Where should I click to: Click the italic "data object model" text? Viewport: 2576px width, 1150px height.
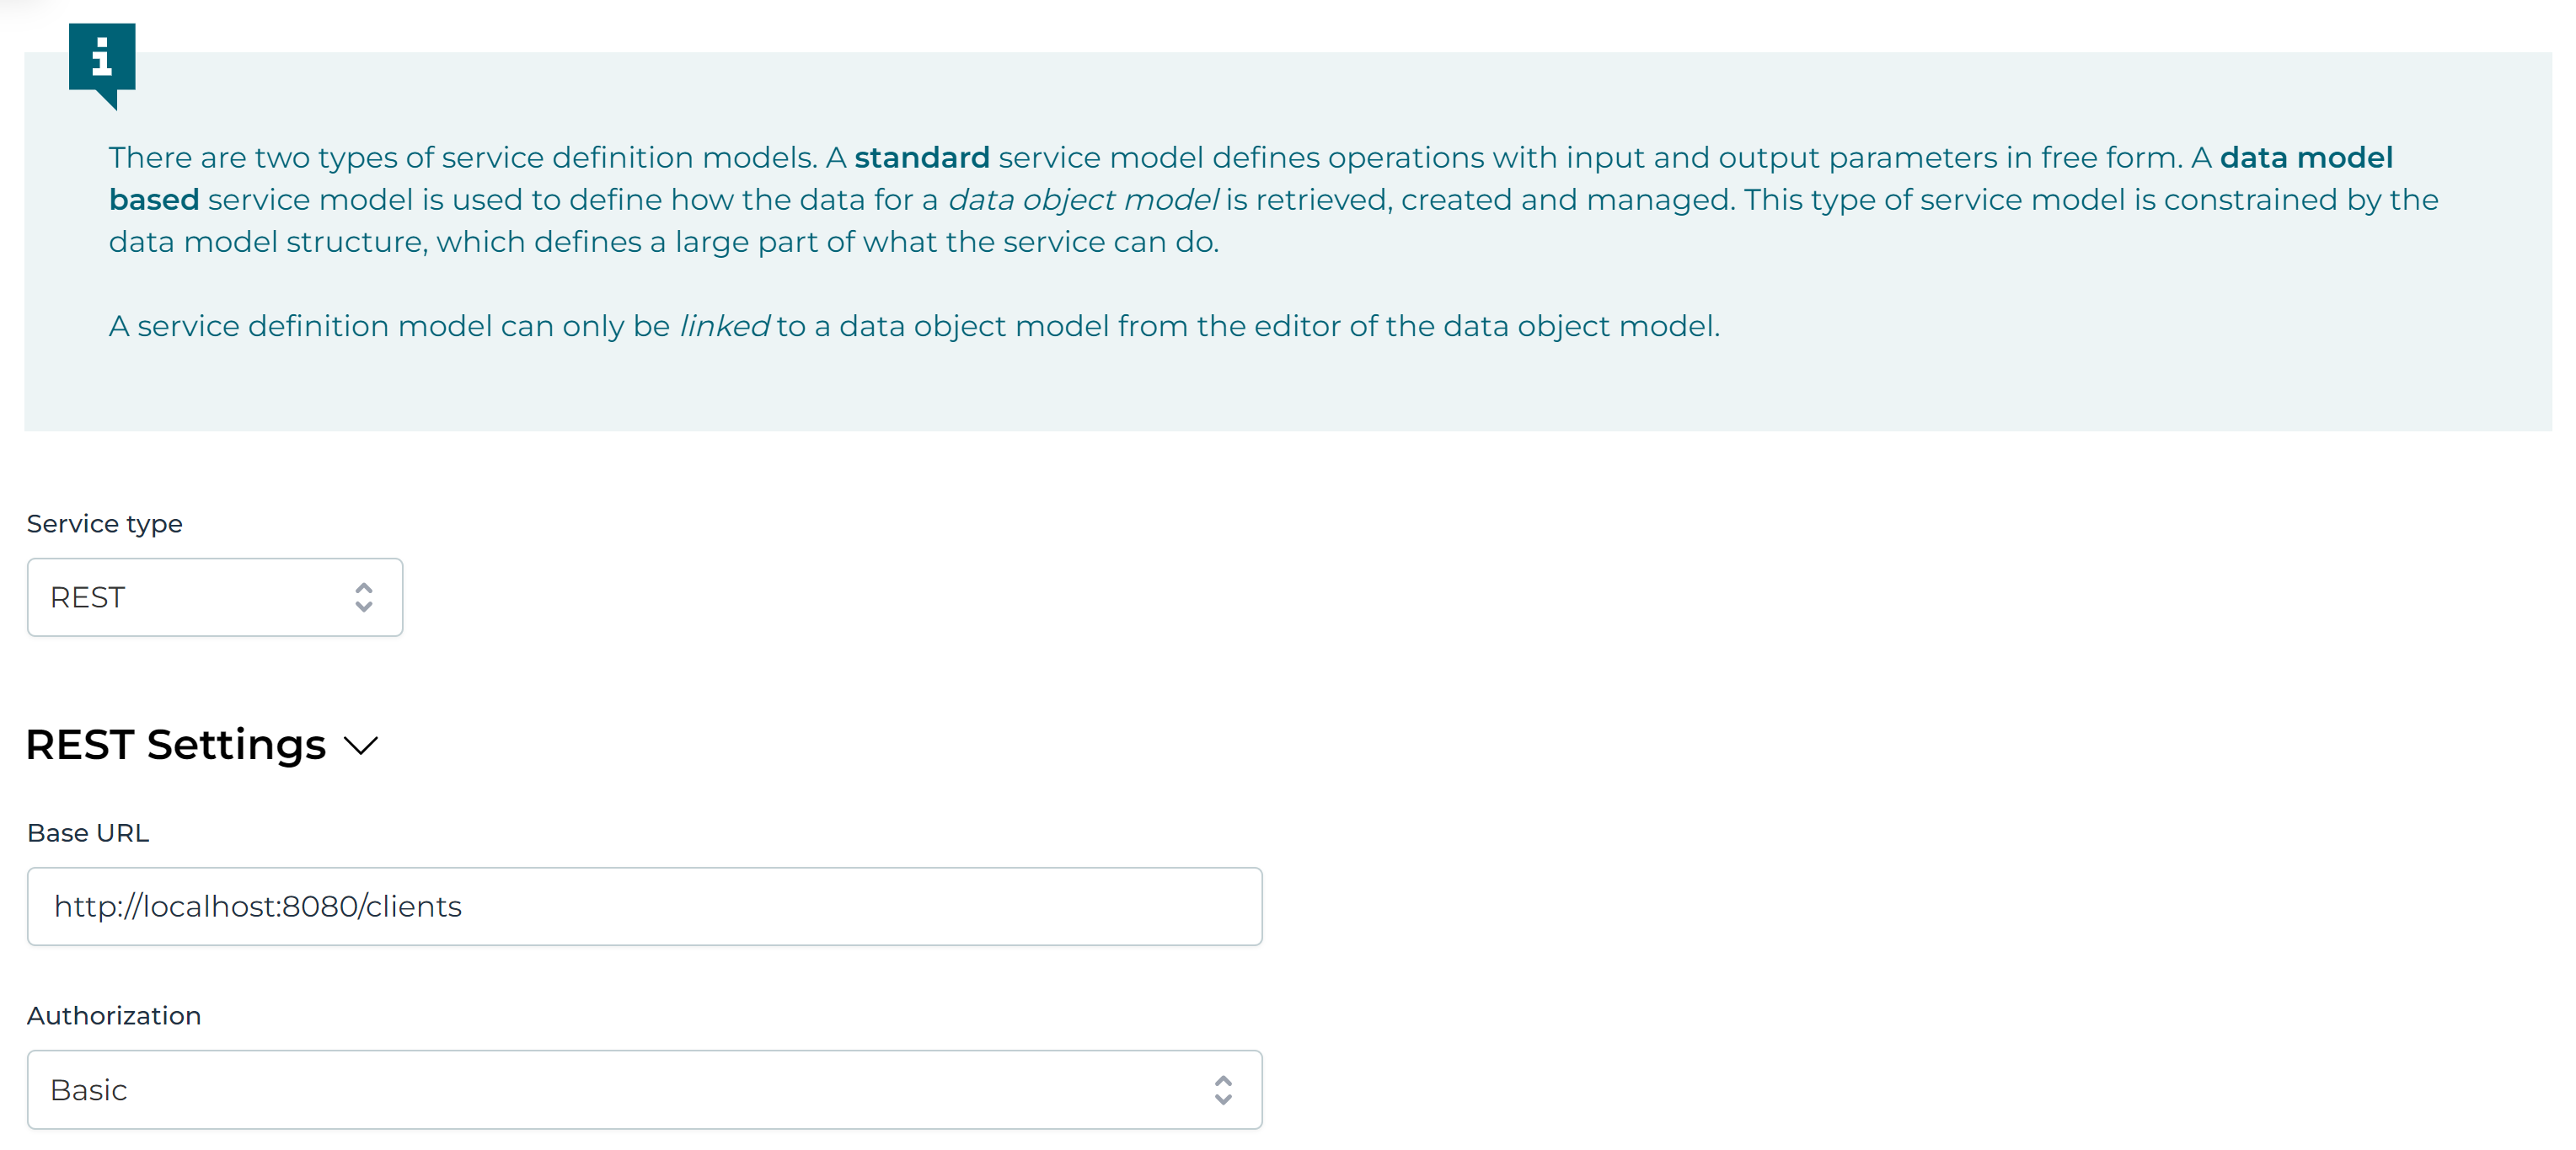coord(1082,200)
